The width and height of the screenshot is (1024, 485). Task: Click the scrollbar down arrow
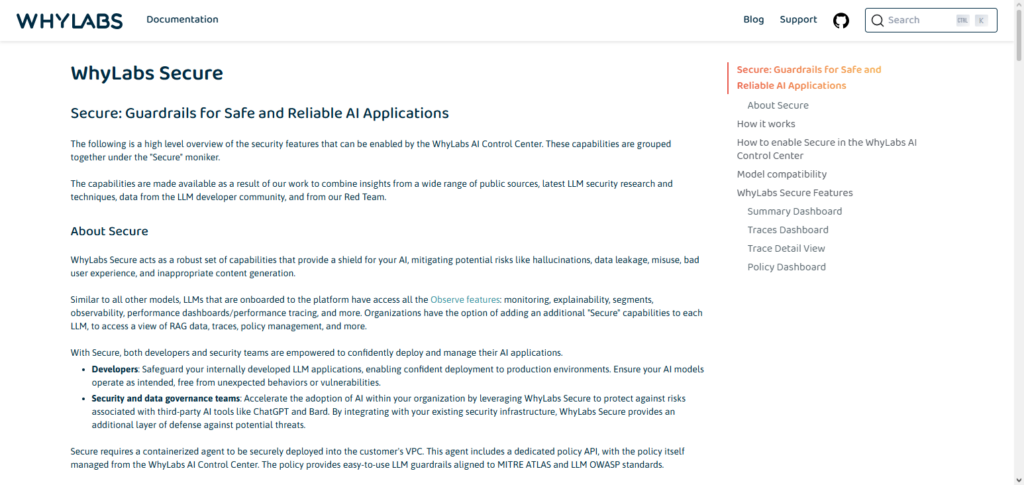tap(1019, 480)
